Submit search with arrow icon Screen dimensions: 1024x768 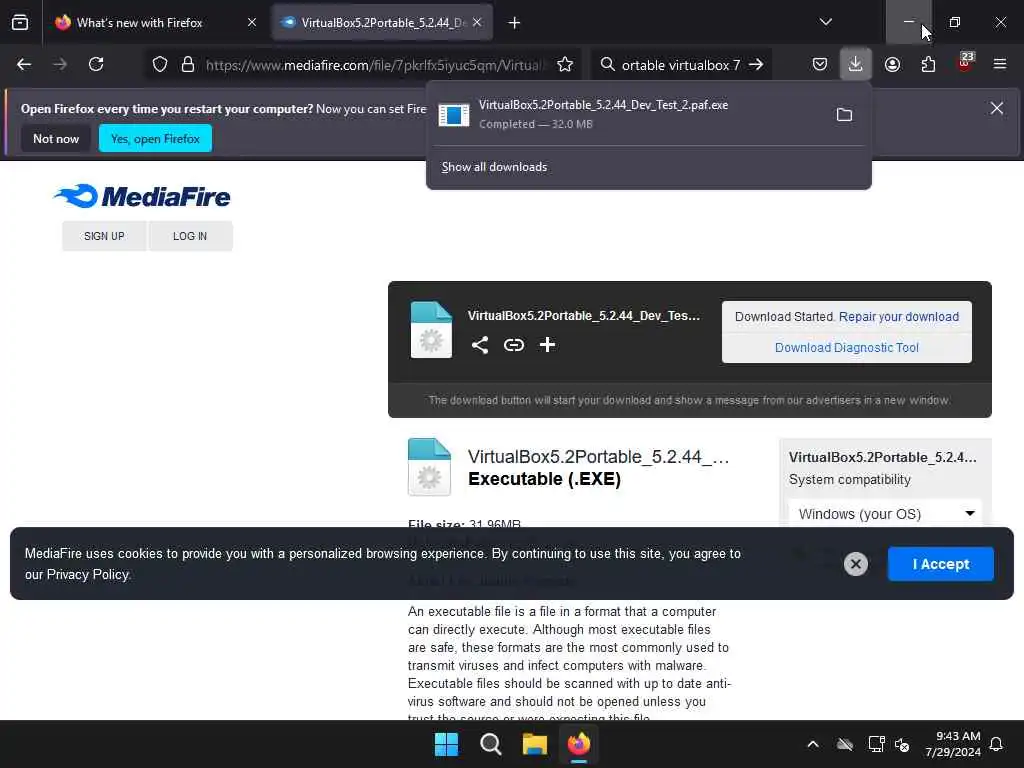756,65
